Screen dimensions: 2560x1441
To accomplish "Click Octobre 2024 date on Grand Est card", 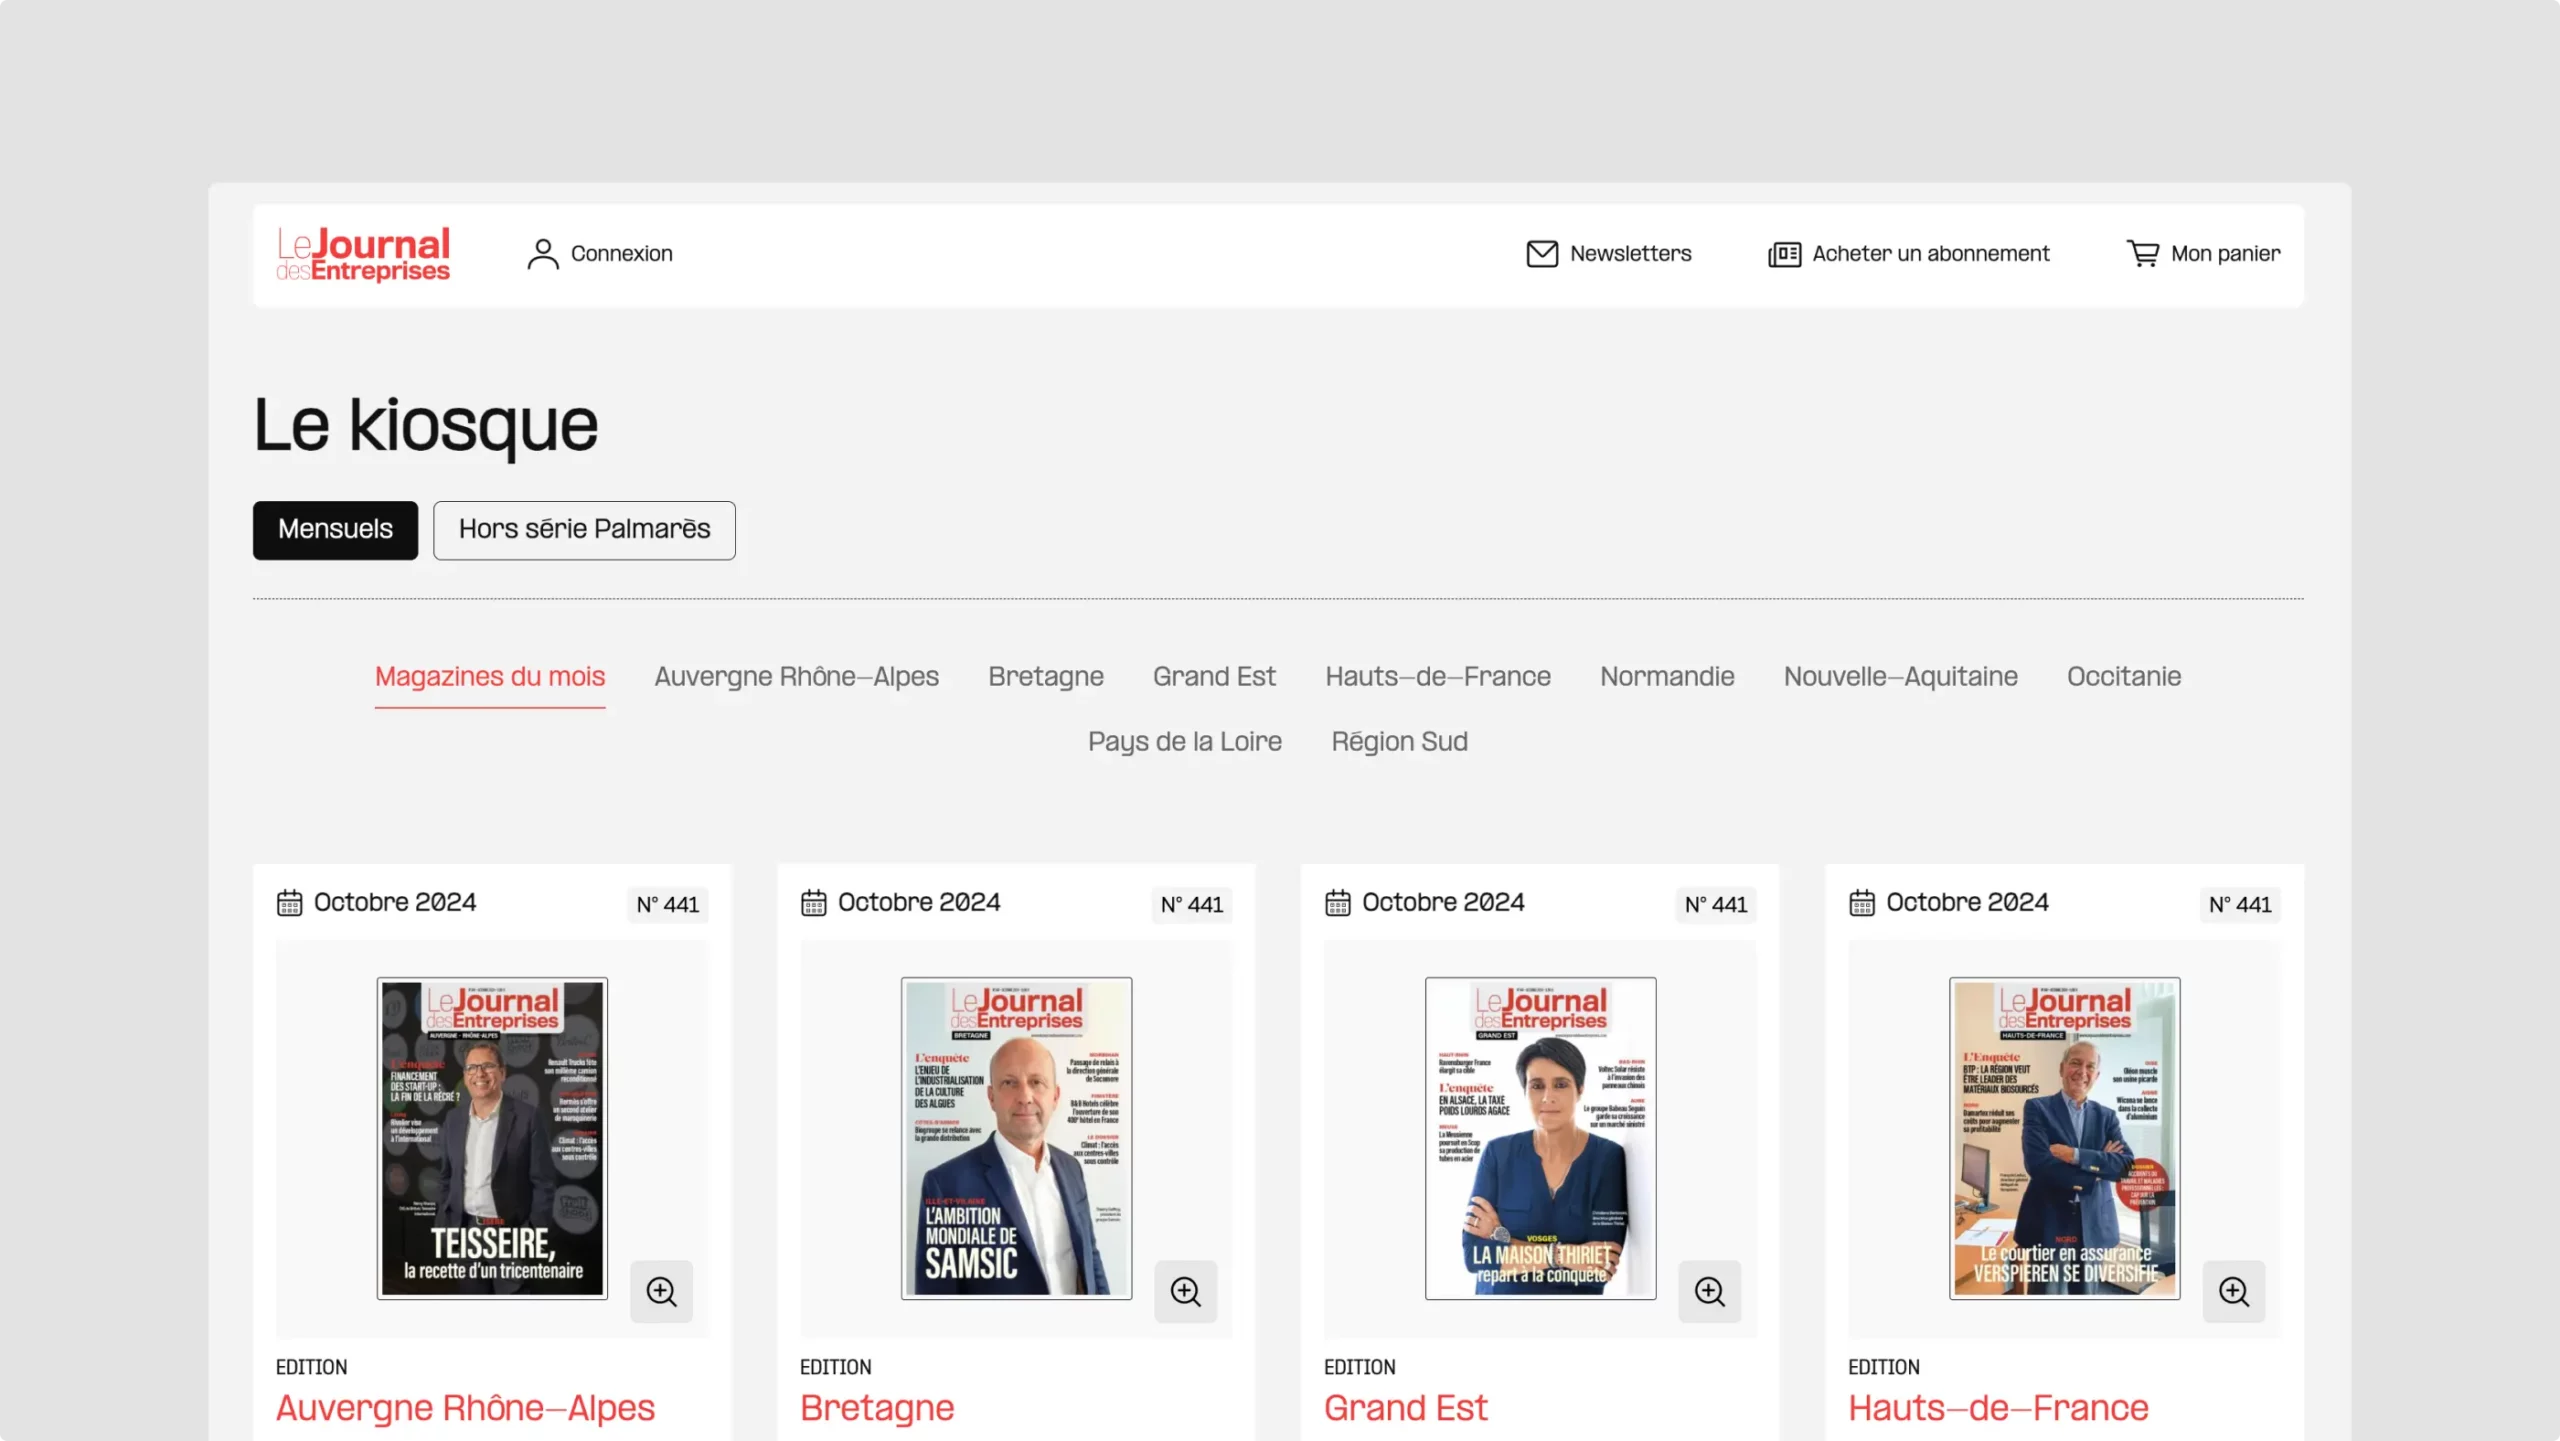I will pyautogui.click(x=1443, y=903).
